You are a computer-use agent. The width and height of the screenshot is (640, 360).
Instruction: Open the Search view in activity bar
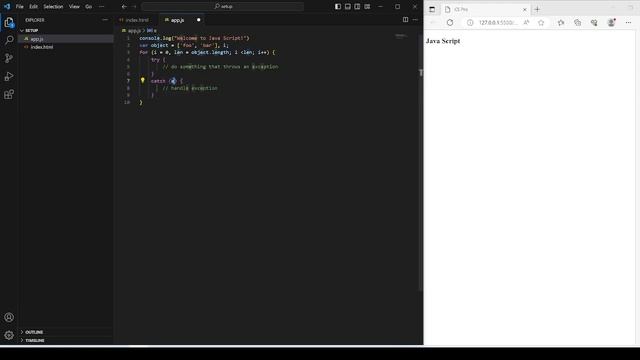click(x=9, y=40)
